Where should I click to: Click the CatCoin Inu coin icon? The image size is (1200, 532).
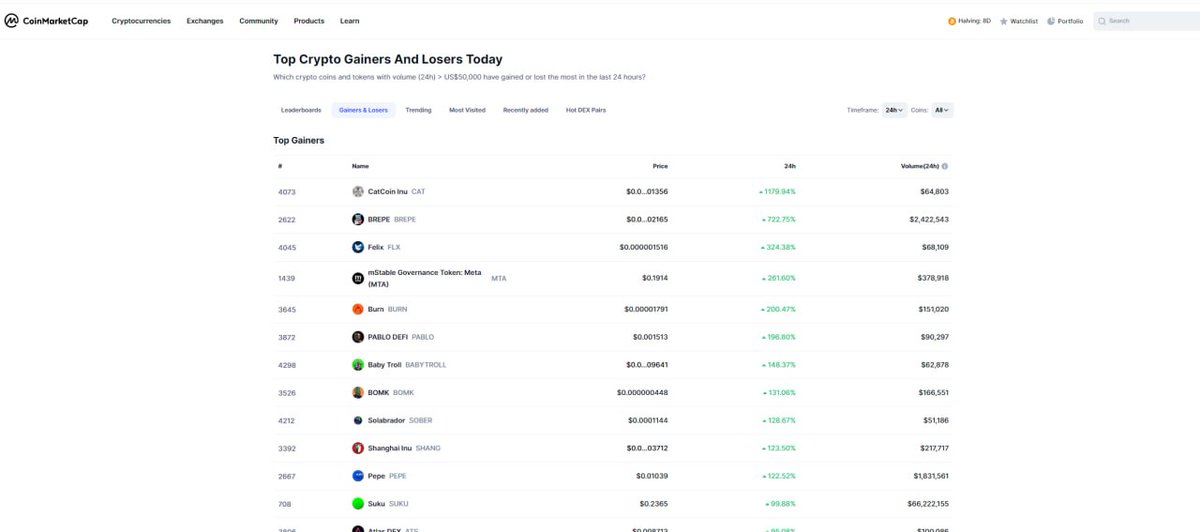point(358,191)
